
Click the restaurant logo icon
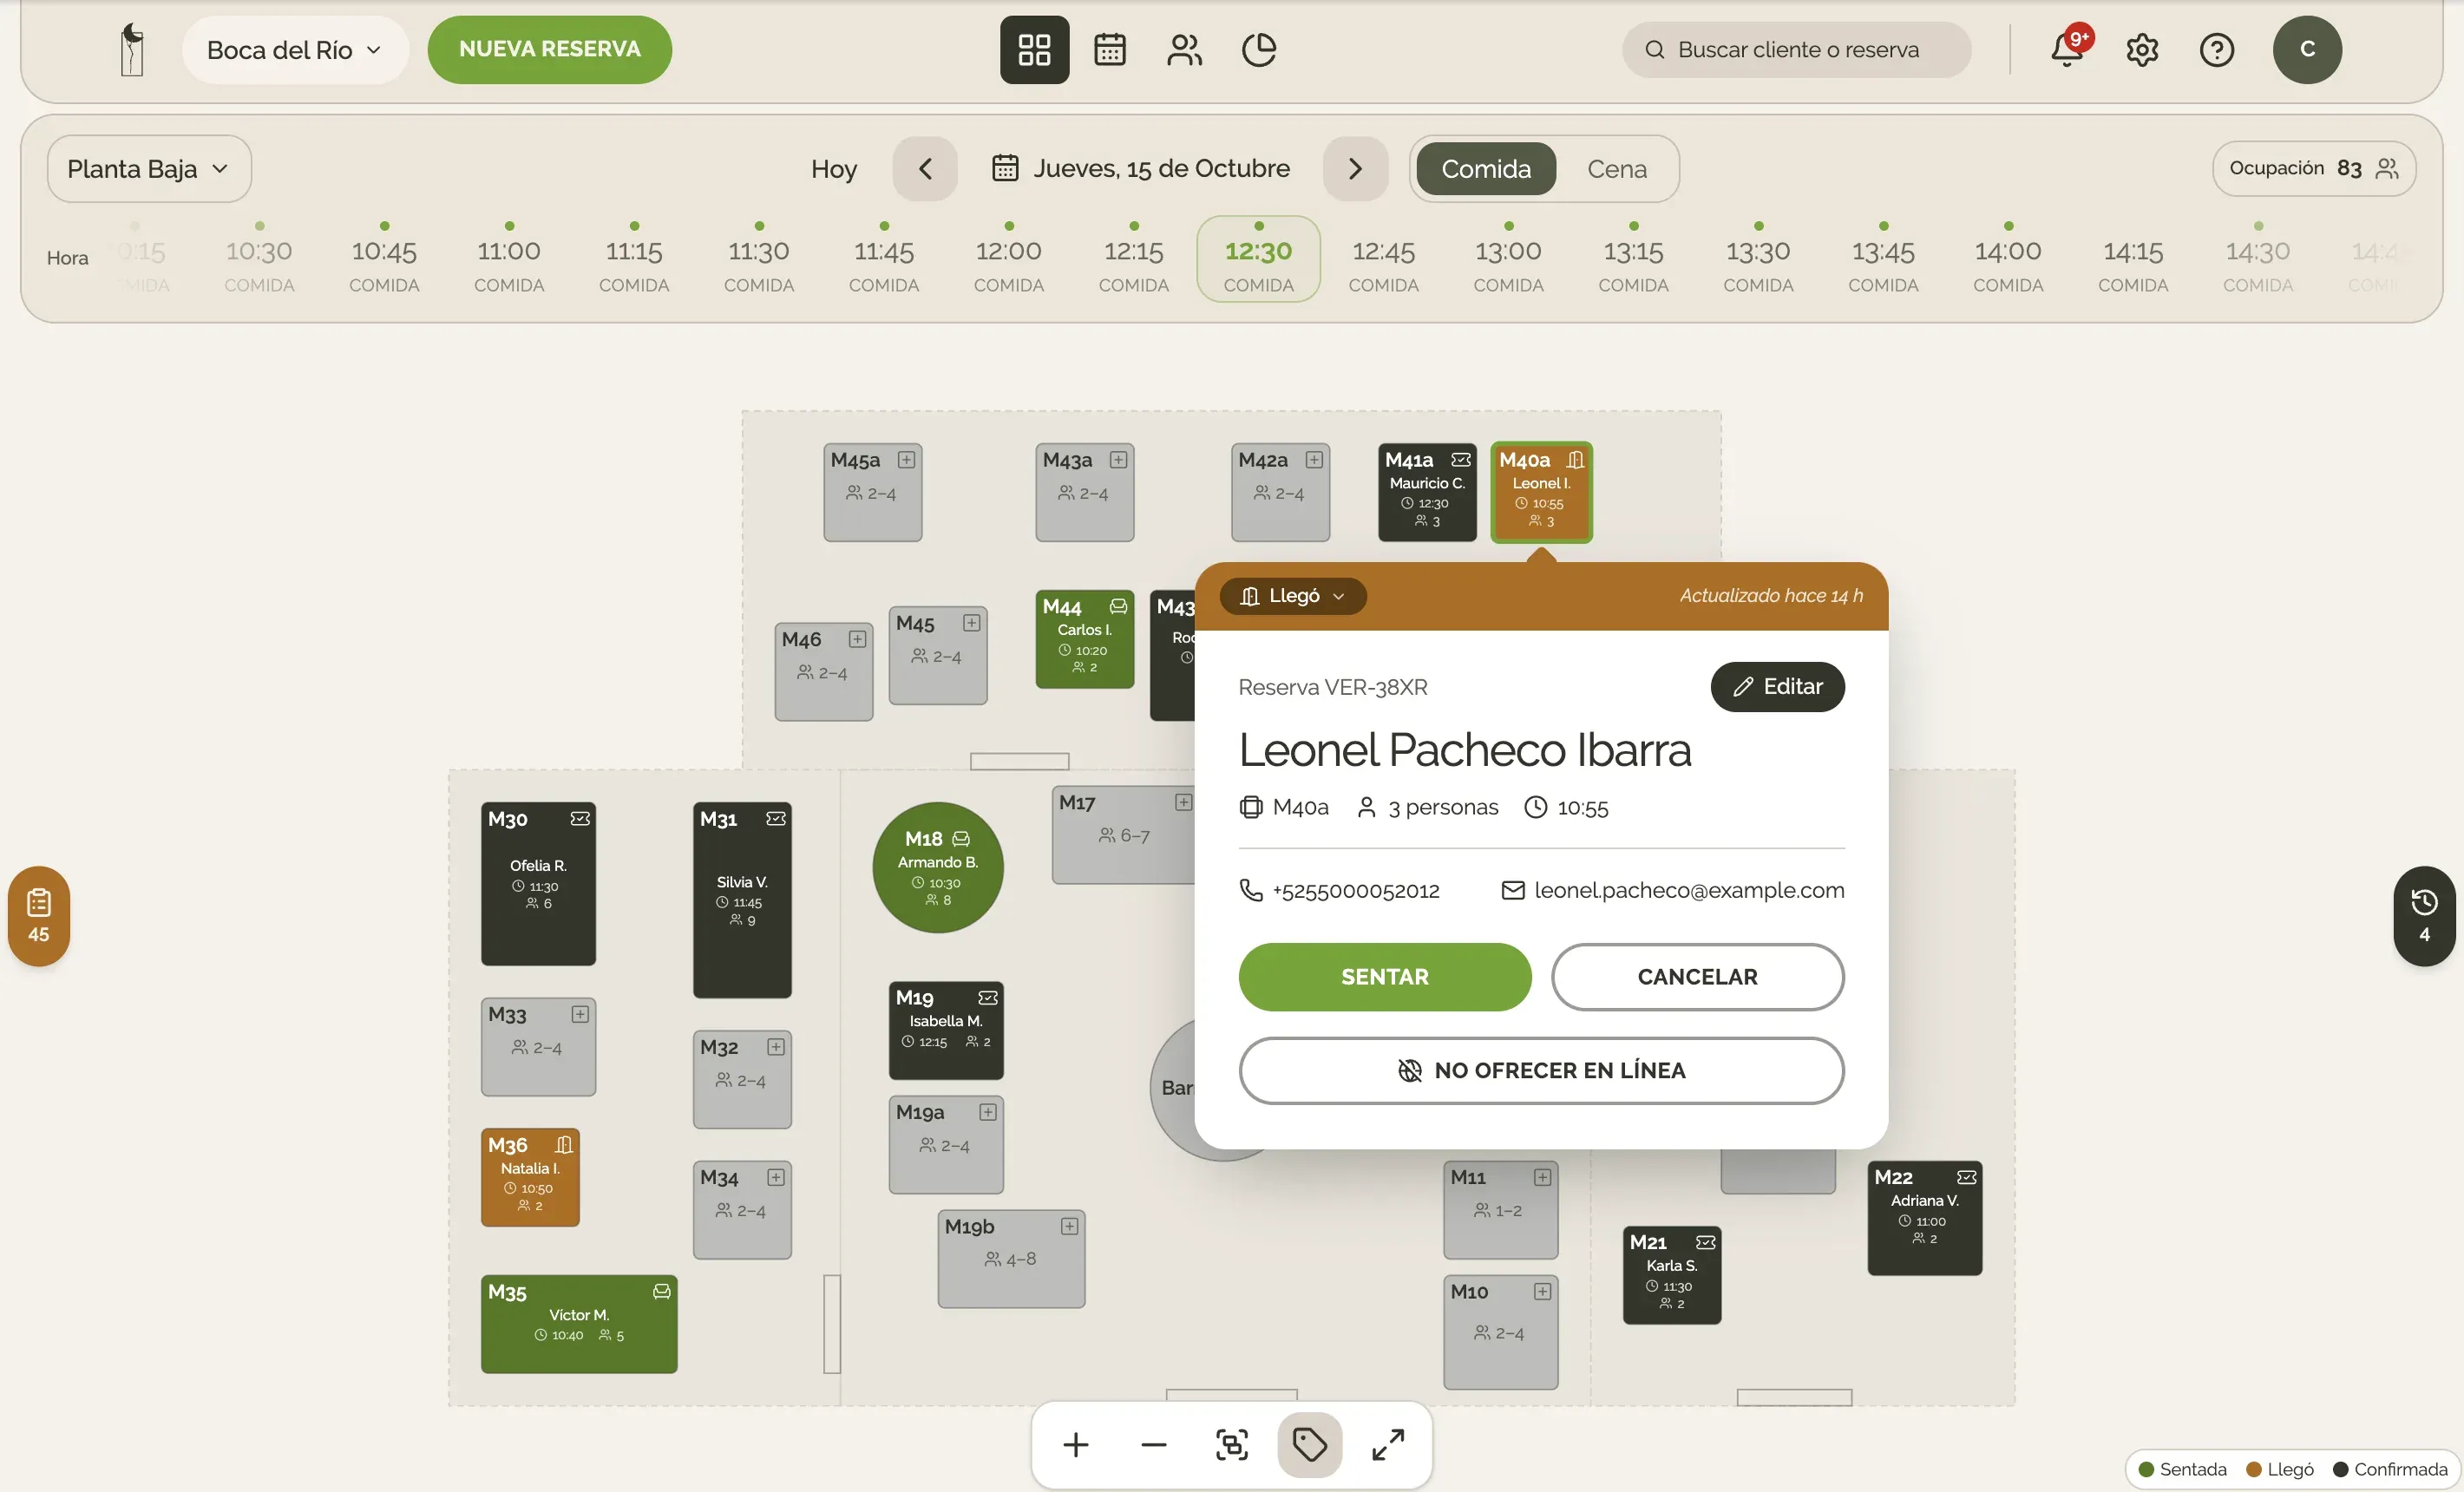click(x=132, y=49)
